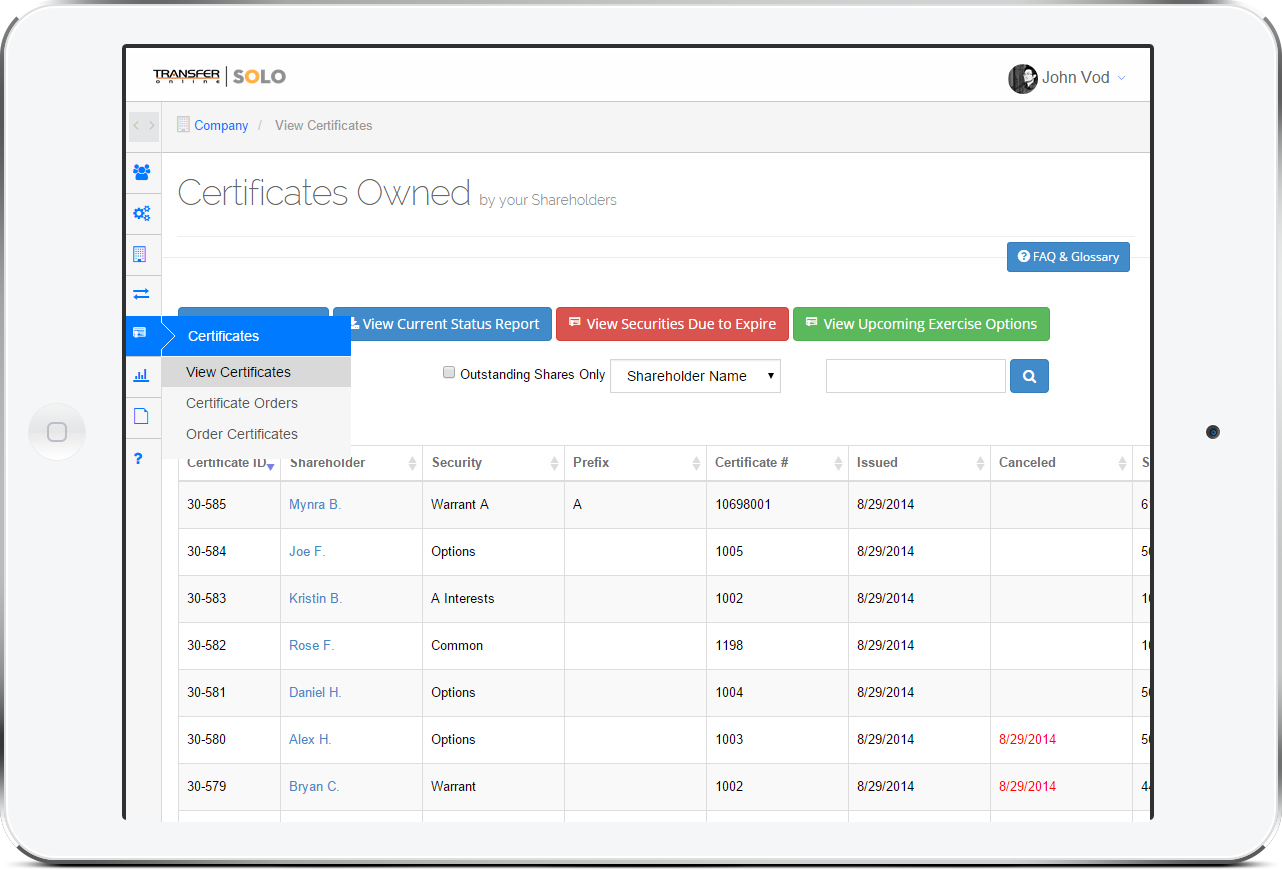Open shareholder Rose F. link
The height and width of the screenshot is (870, 1282).
coord(311,646)
